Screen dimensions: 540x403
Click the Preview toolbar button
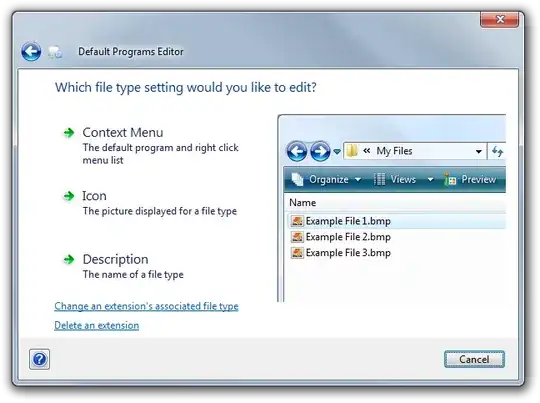pyautogui.click(x=470, y=179)
